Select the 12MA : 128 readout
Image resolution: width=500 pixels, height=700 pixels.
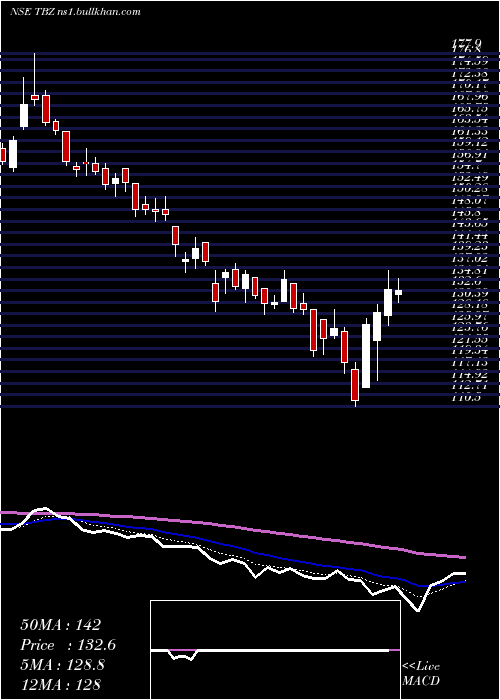click(60, 684)
